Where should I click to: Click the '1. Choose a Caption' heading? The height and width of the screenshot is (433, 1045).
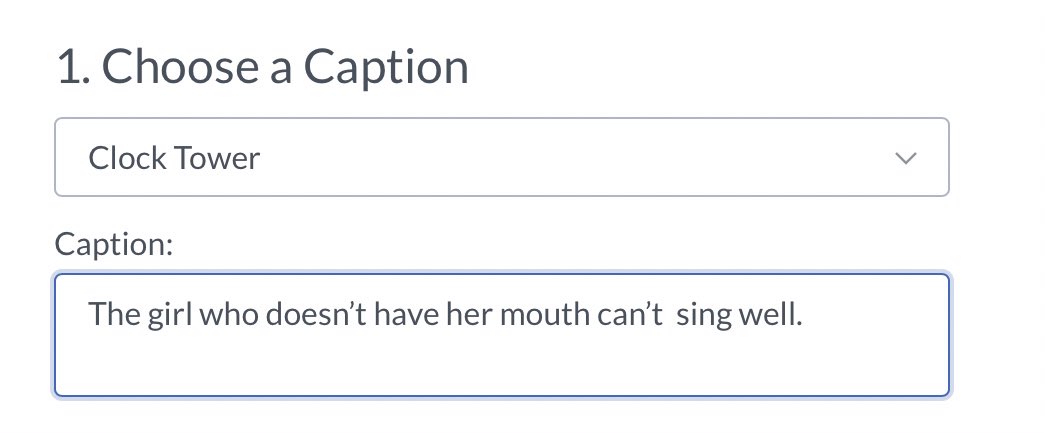pos(262,67)
